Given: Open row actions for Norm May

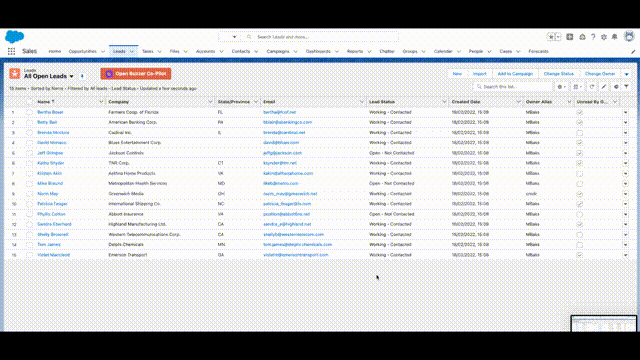Looking at the screenshot, I should click(625, 194).
